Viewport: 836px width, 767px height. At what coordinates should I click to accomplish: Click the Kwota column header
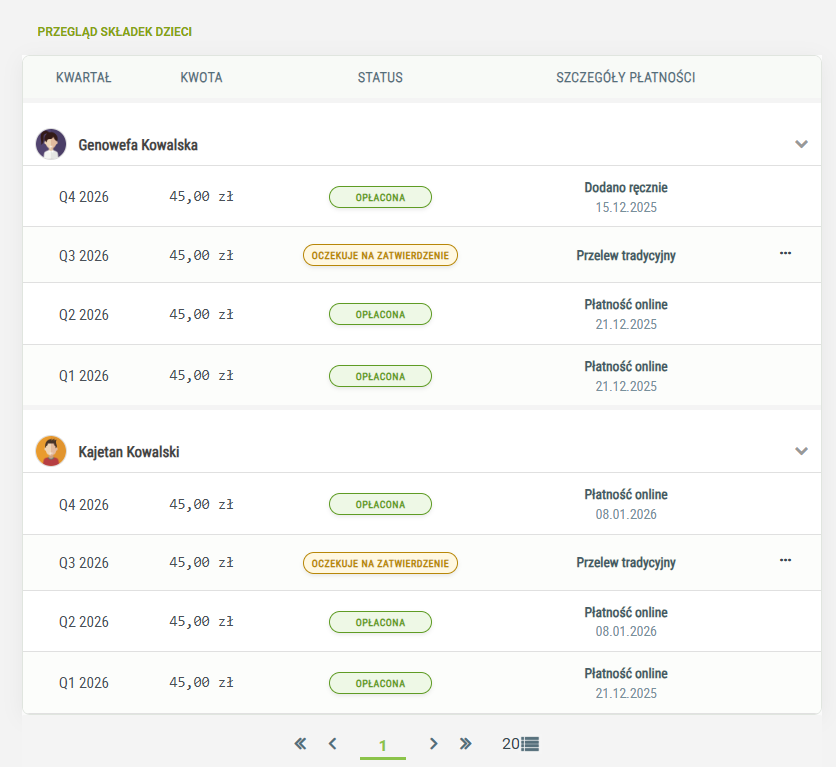pos(201,78)
